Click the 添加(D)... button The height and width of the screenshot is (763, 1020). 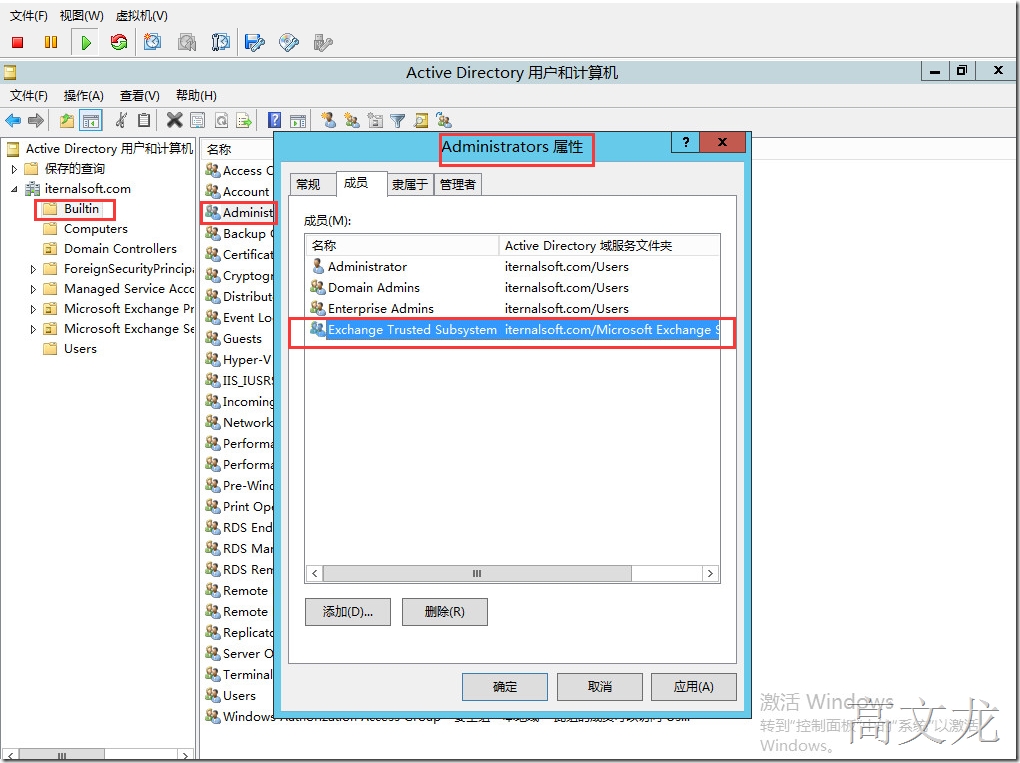click(347, 612)
